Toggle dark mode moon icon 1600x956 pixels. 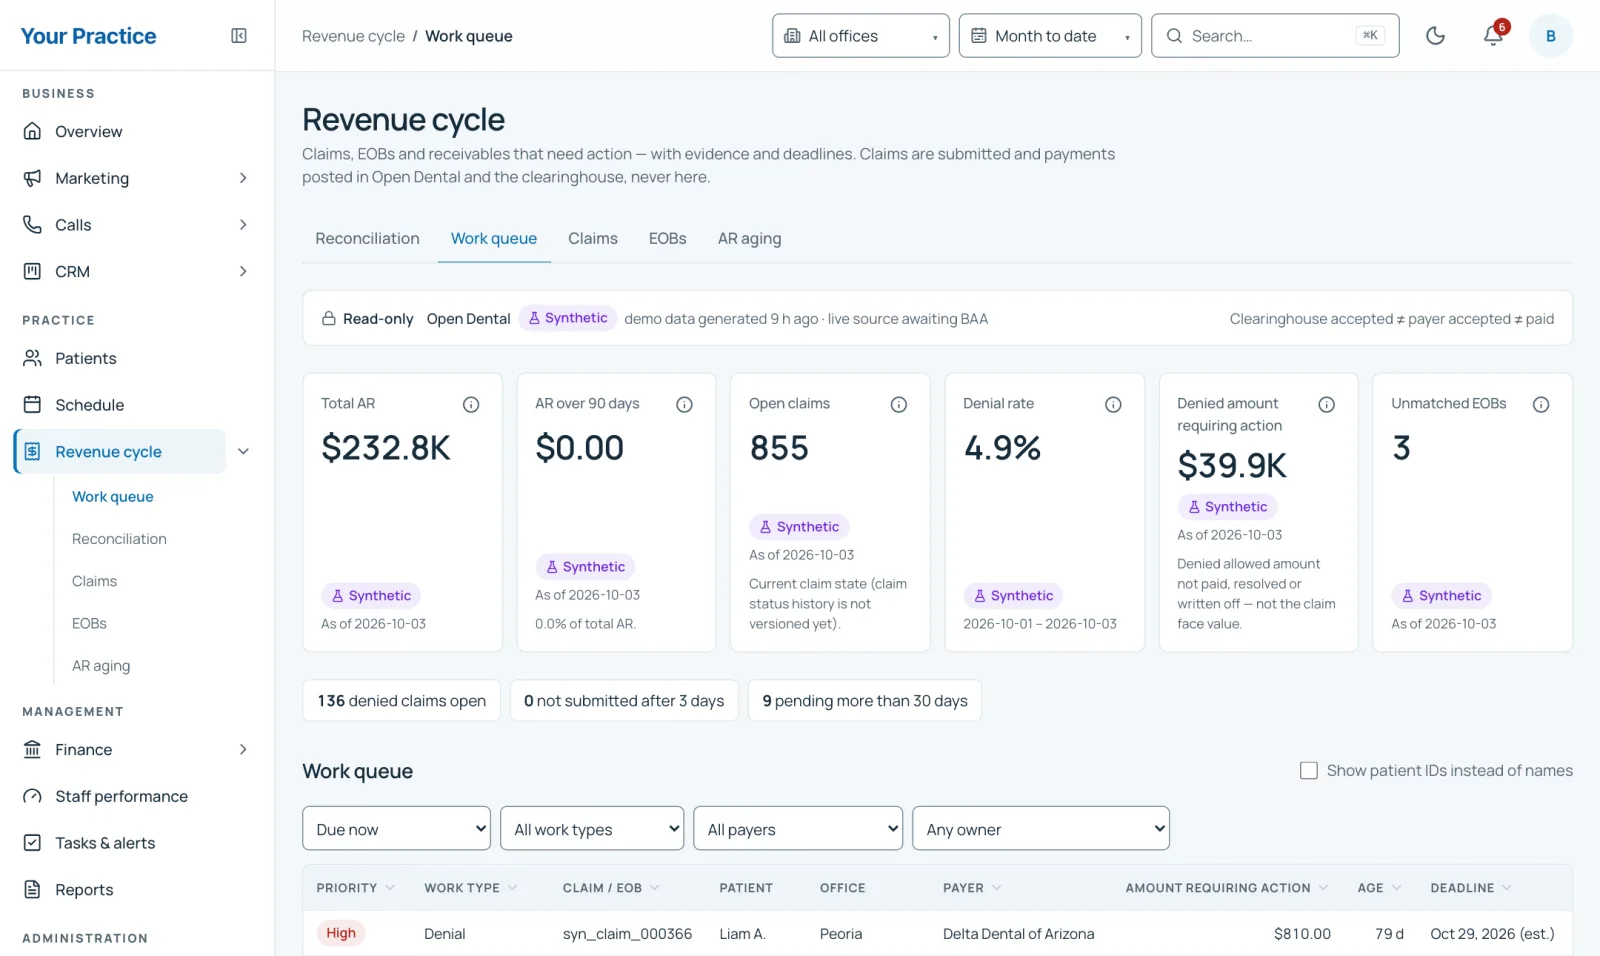point(1435,36)
